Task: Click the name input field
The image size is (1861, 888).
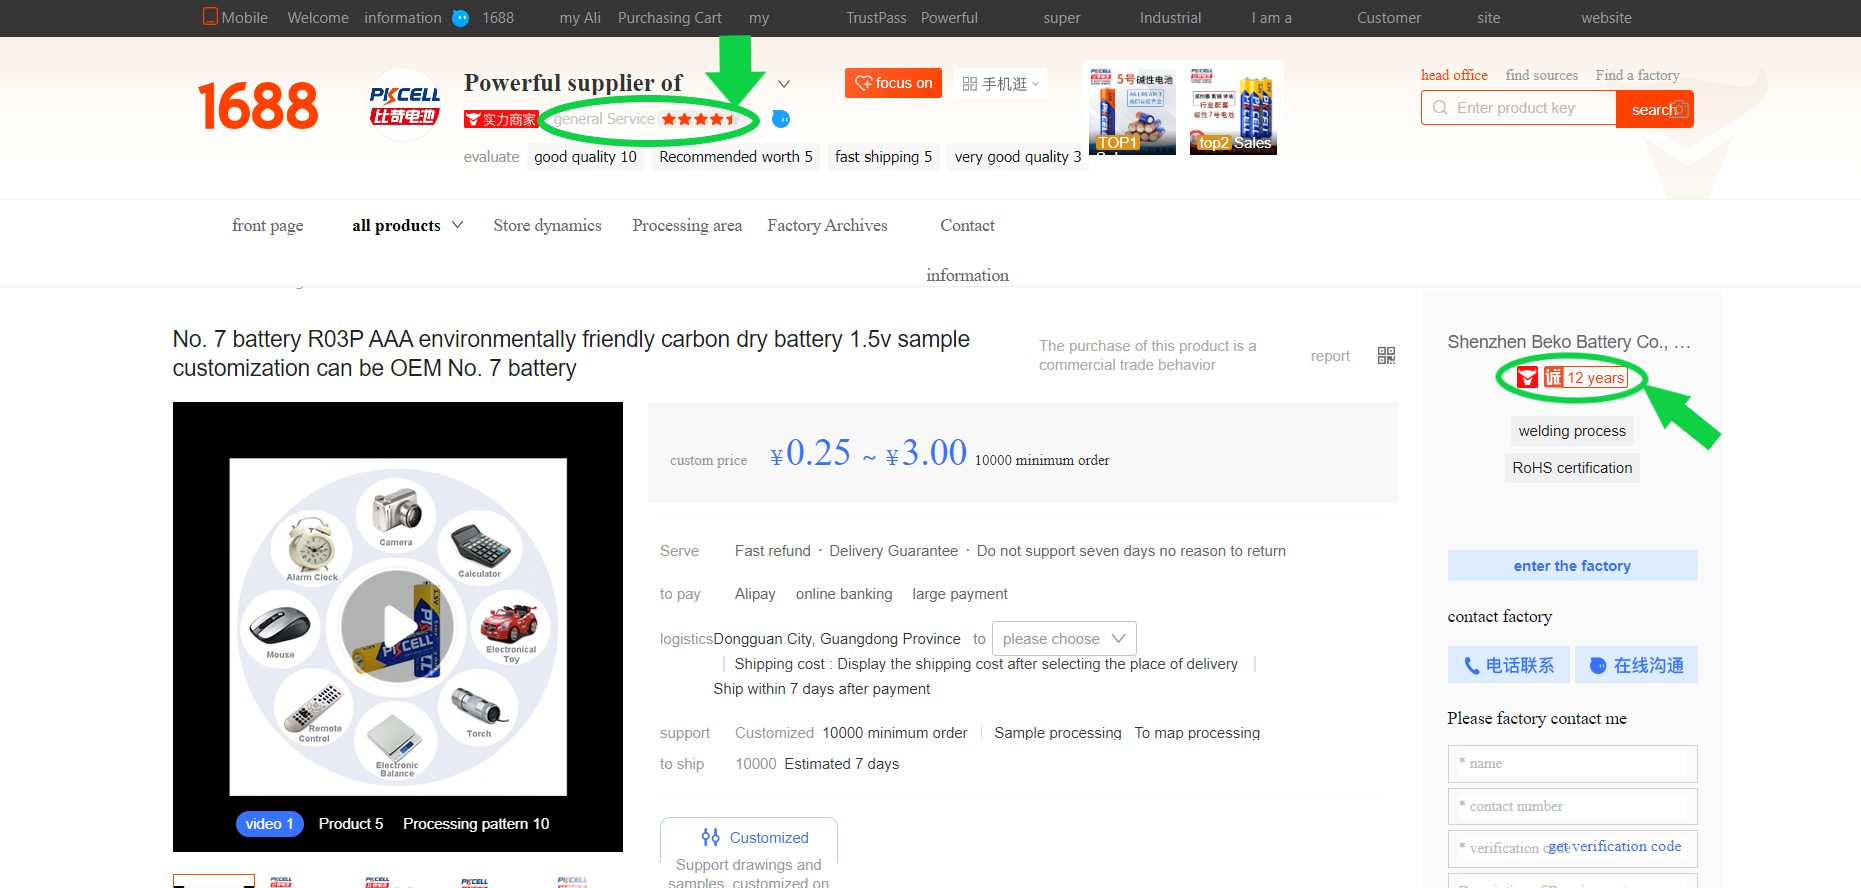Action: click(x=1572, y=763)
